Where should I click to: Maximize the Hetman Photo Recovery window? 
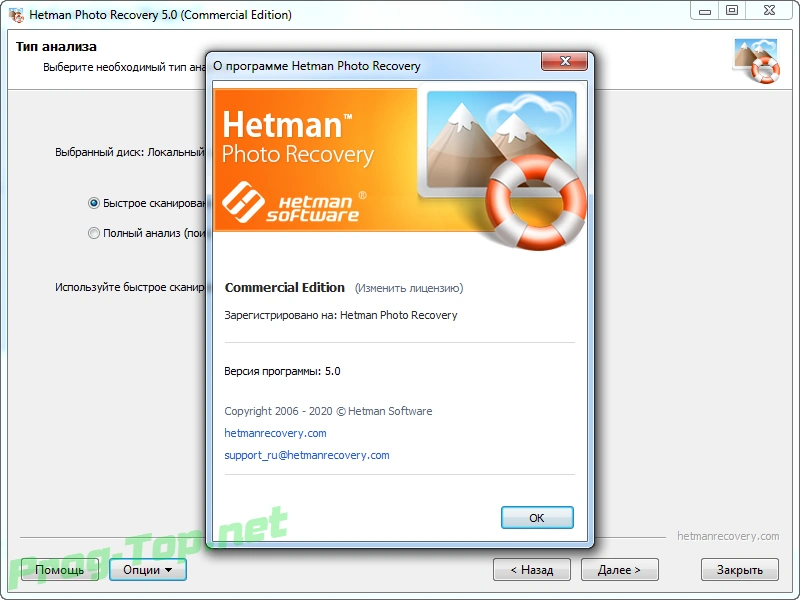(732, 11)
